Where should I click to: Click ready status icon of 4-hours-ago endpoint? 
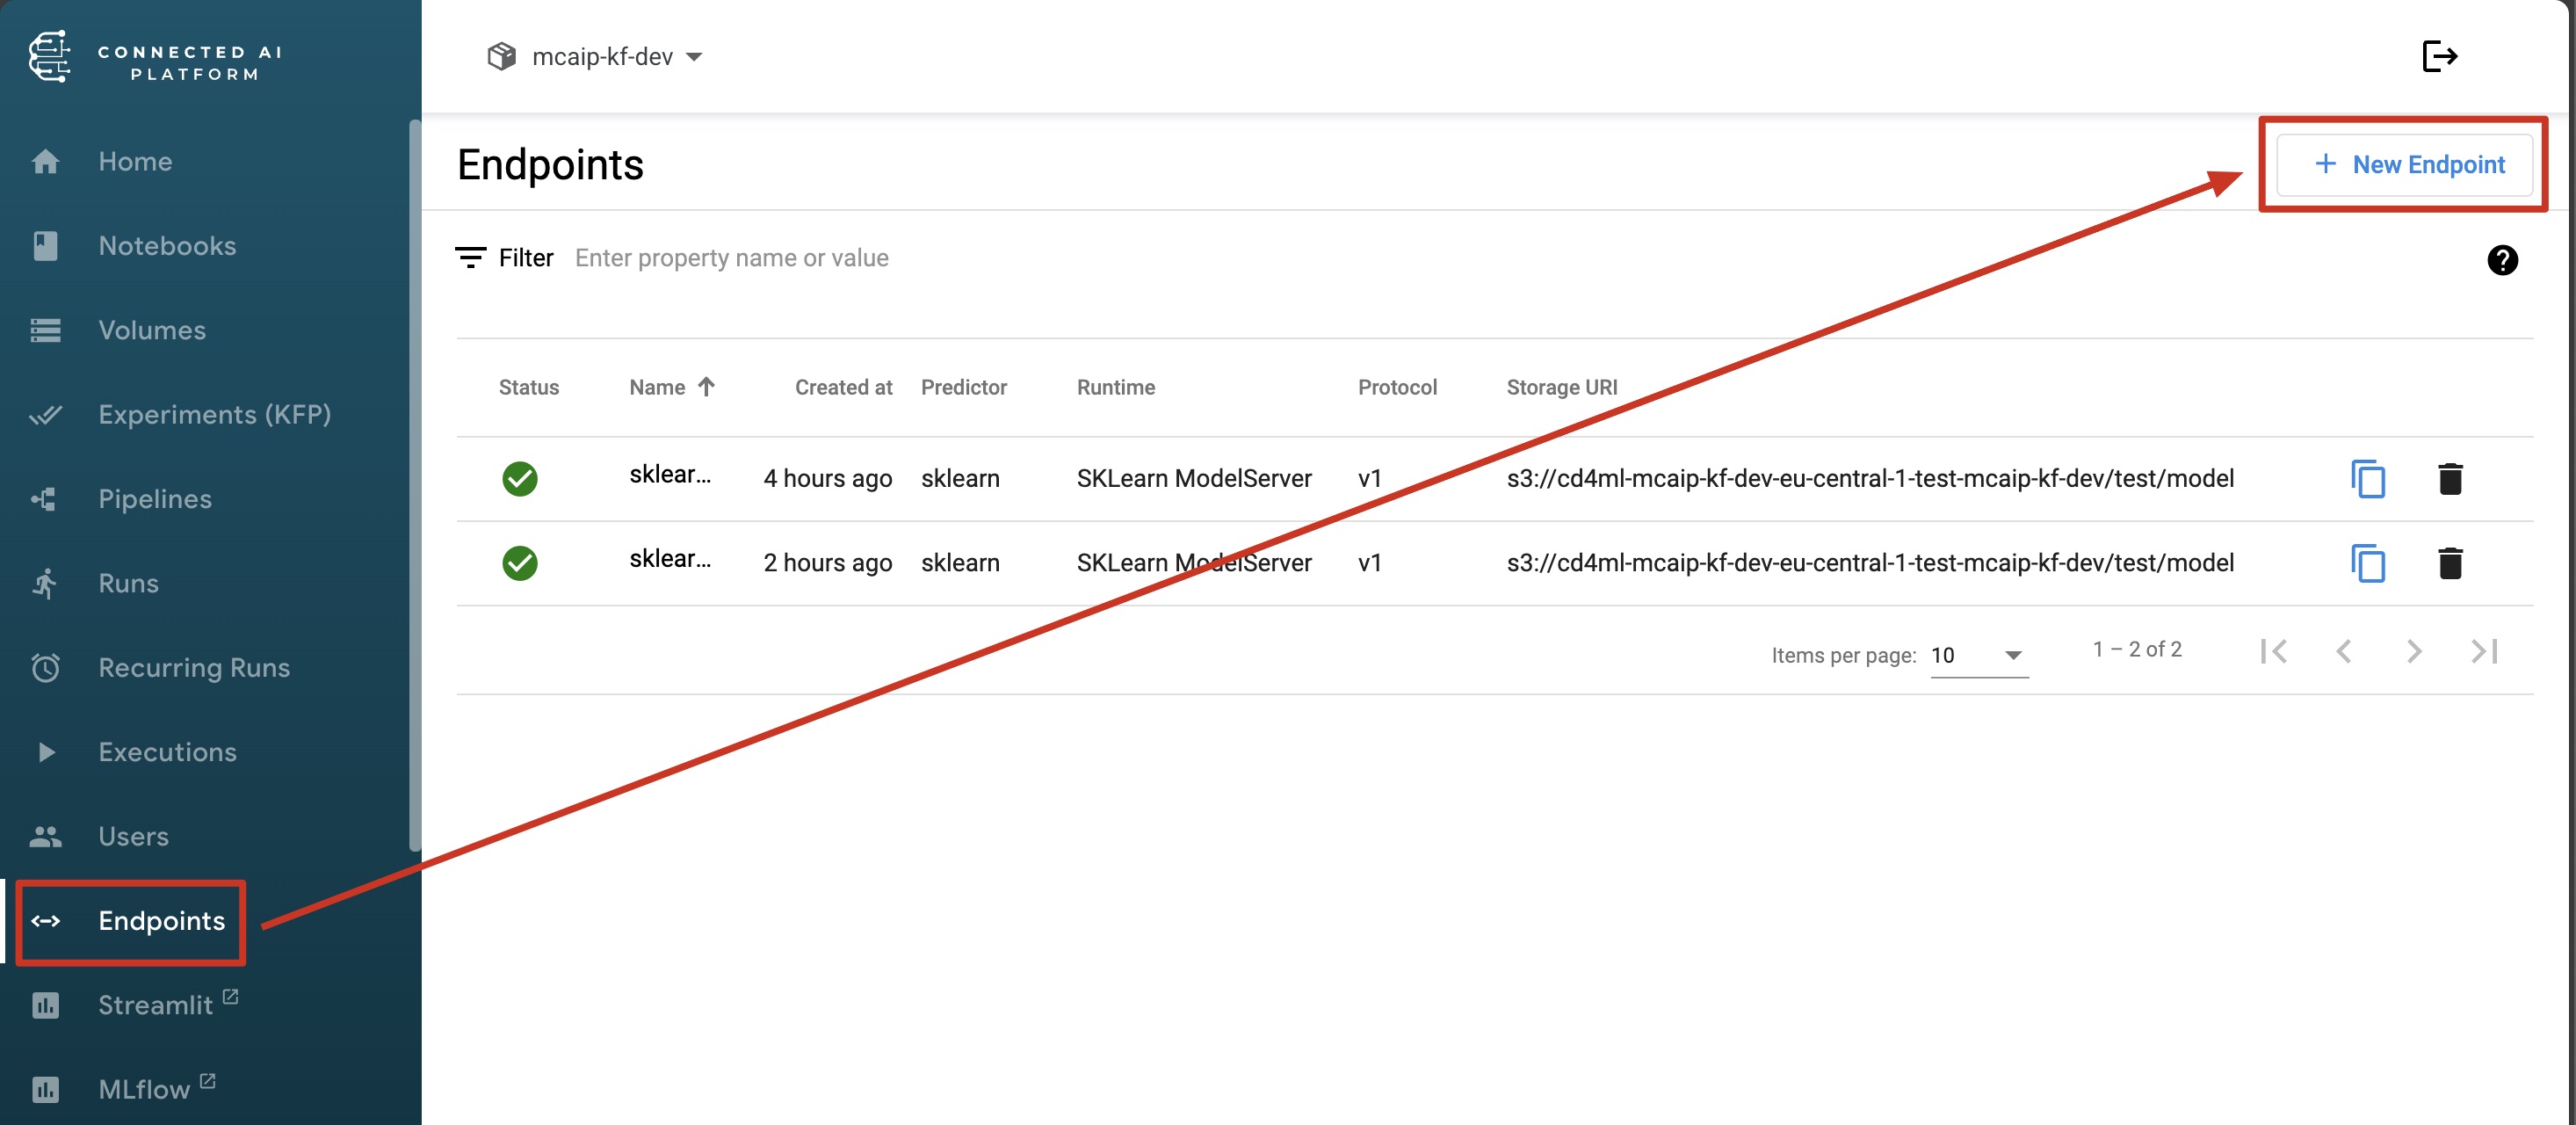(519, 478)
